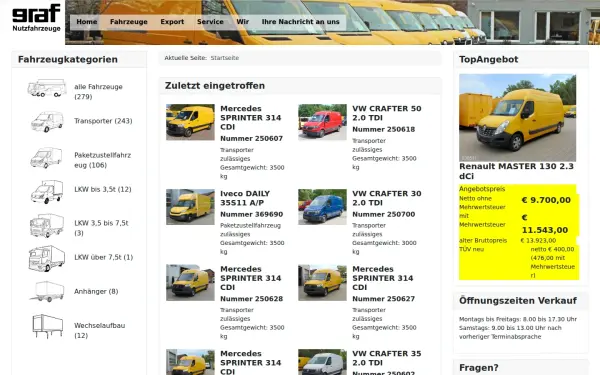
Task: Click the Anhänger trailer icon
Action: (47, 292)
